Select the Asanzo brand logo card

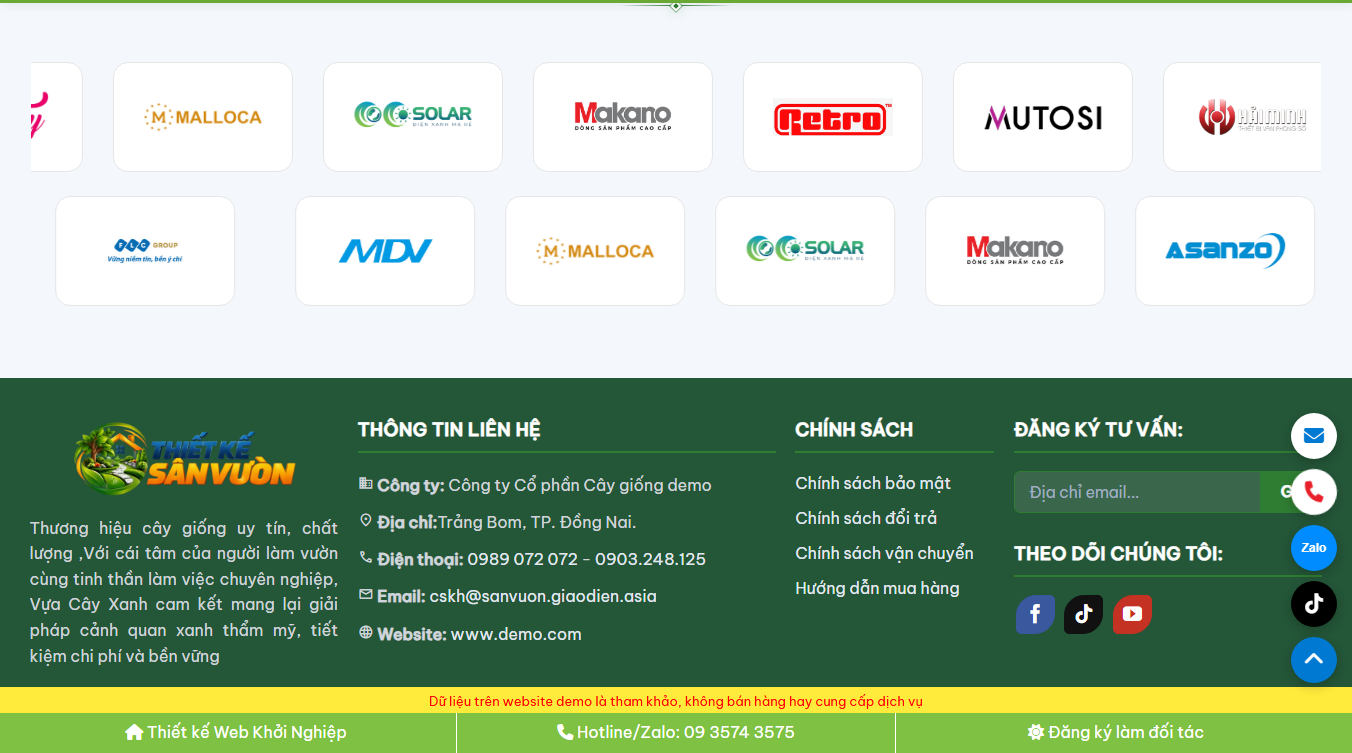(1225, 251)
